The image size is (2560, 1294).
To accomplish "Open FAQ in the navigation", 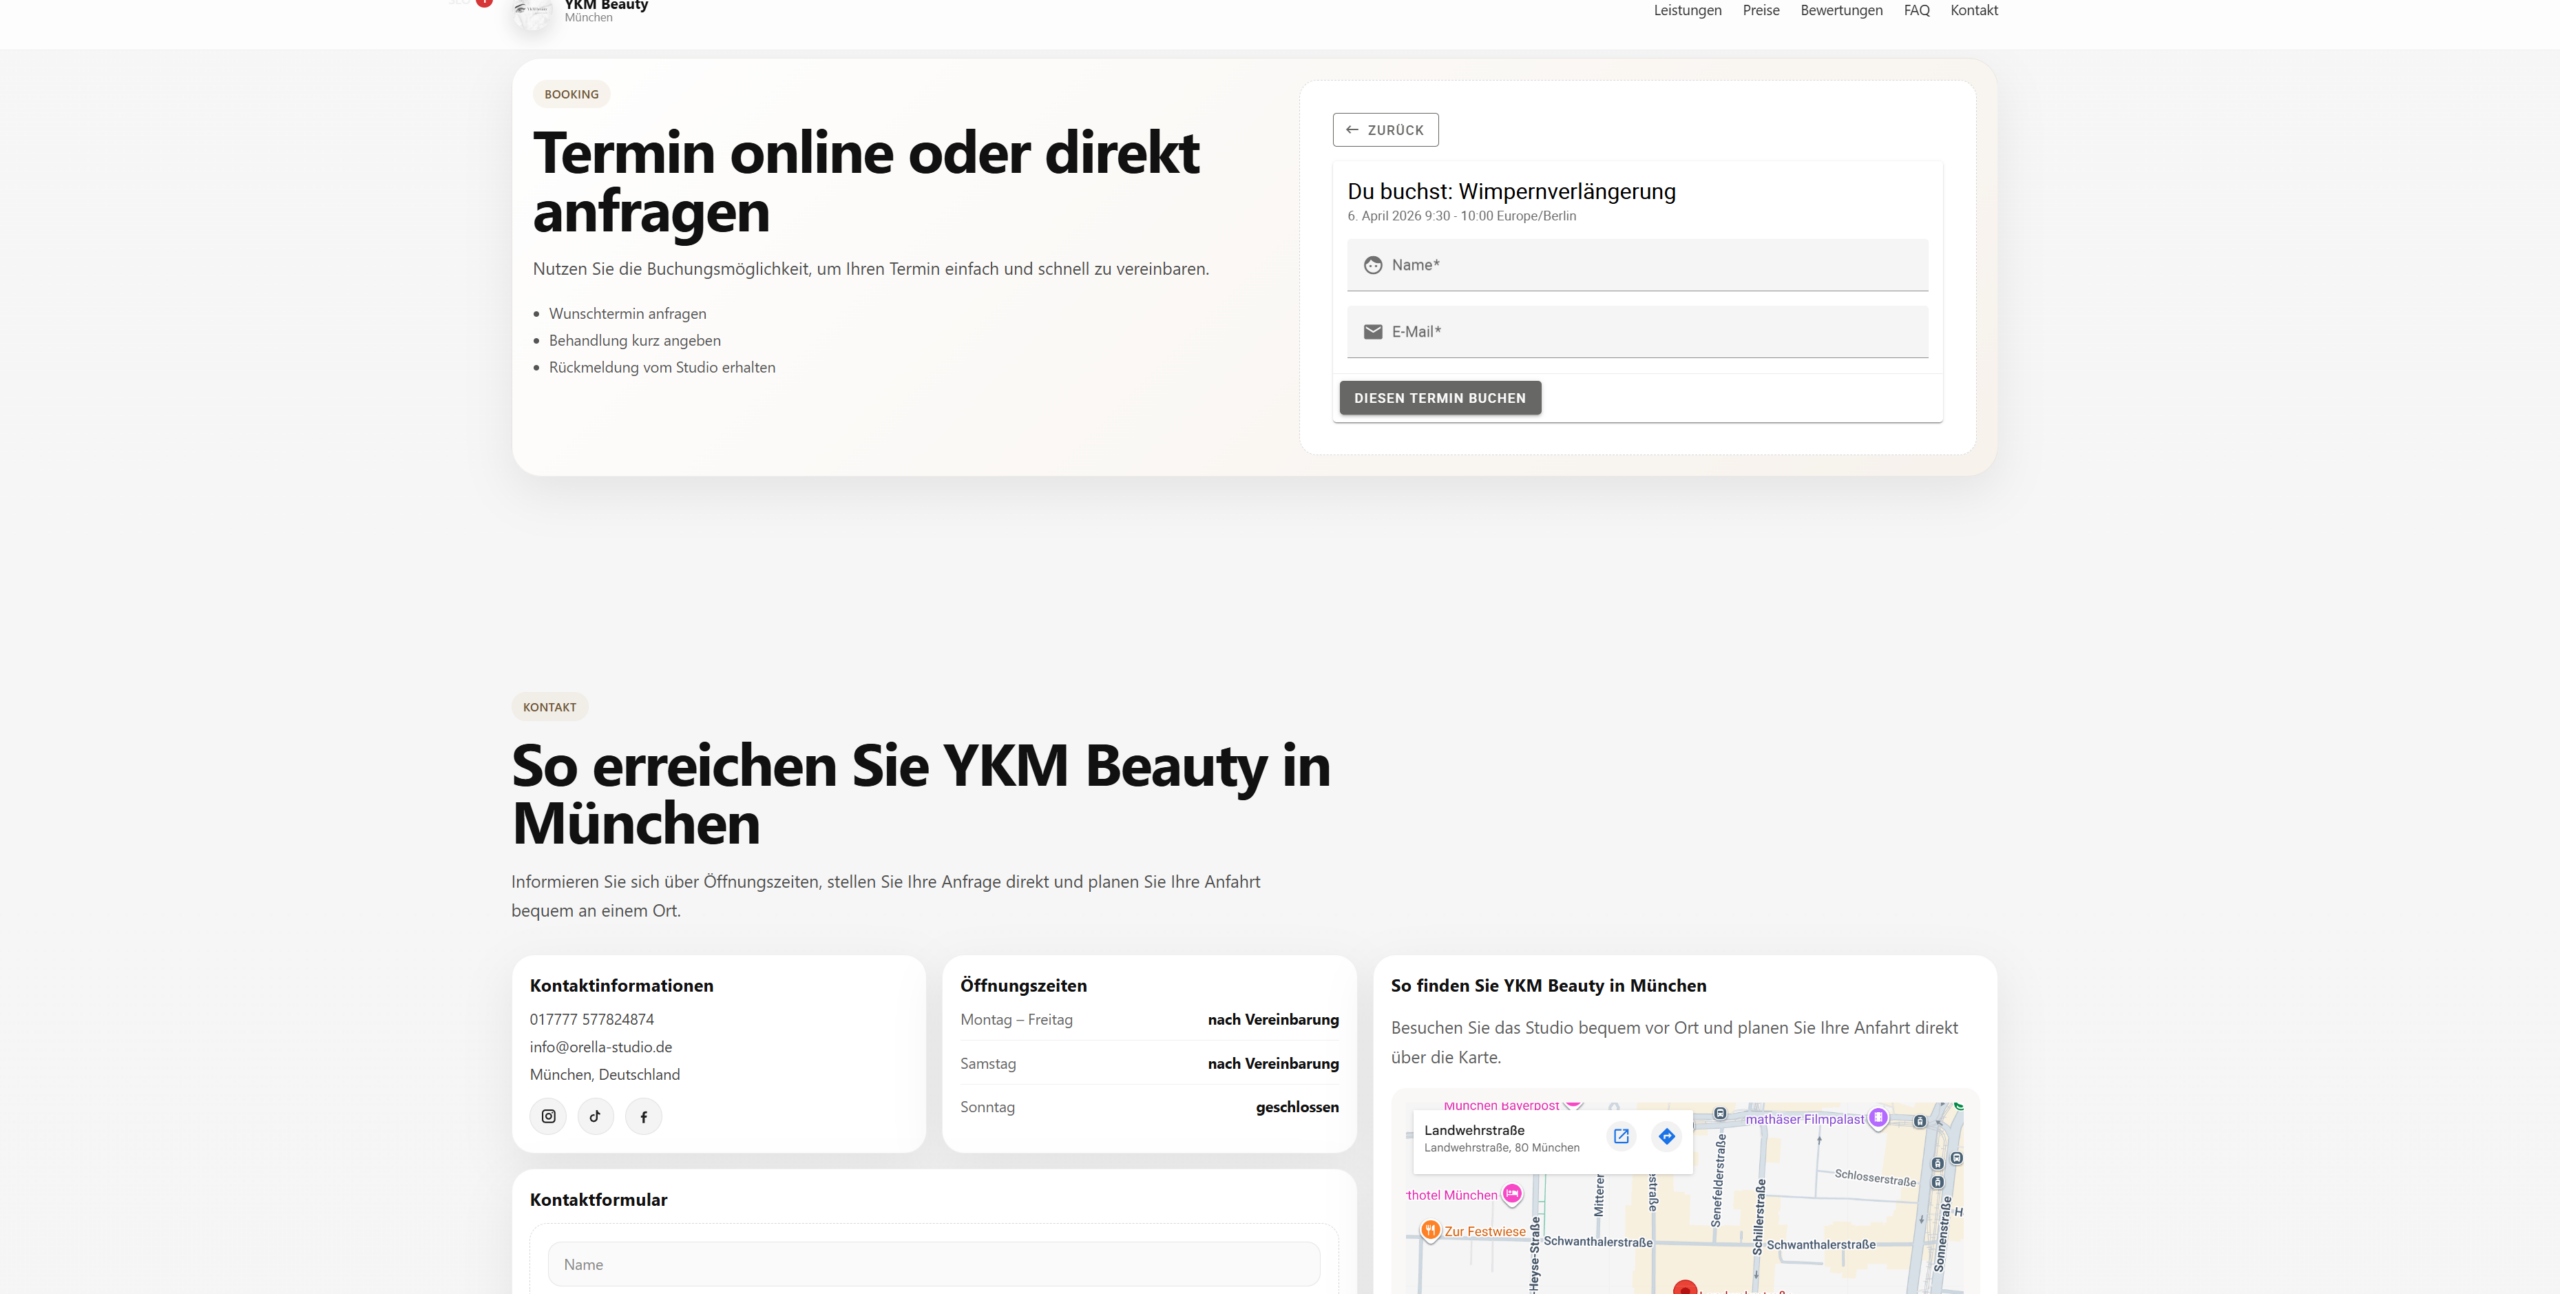I will click(x=1916, y=10).
